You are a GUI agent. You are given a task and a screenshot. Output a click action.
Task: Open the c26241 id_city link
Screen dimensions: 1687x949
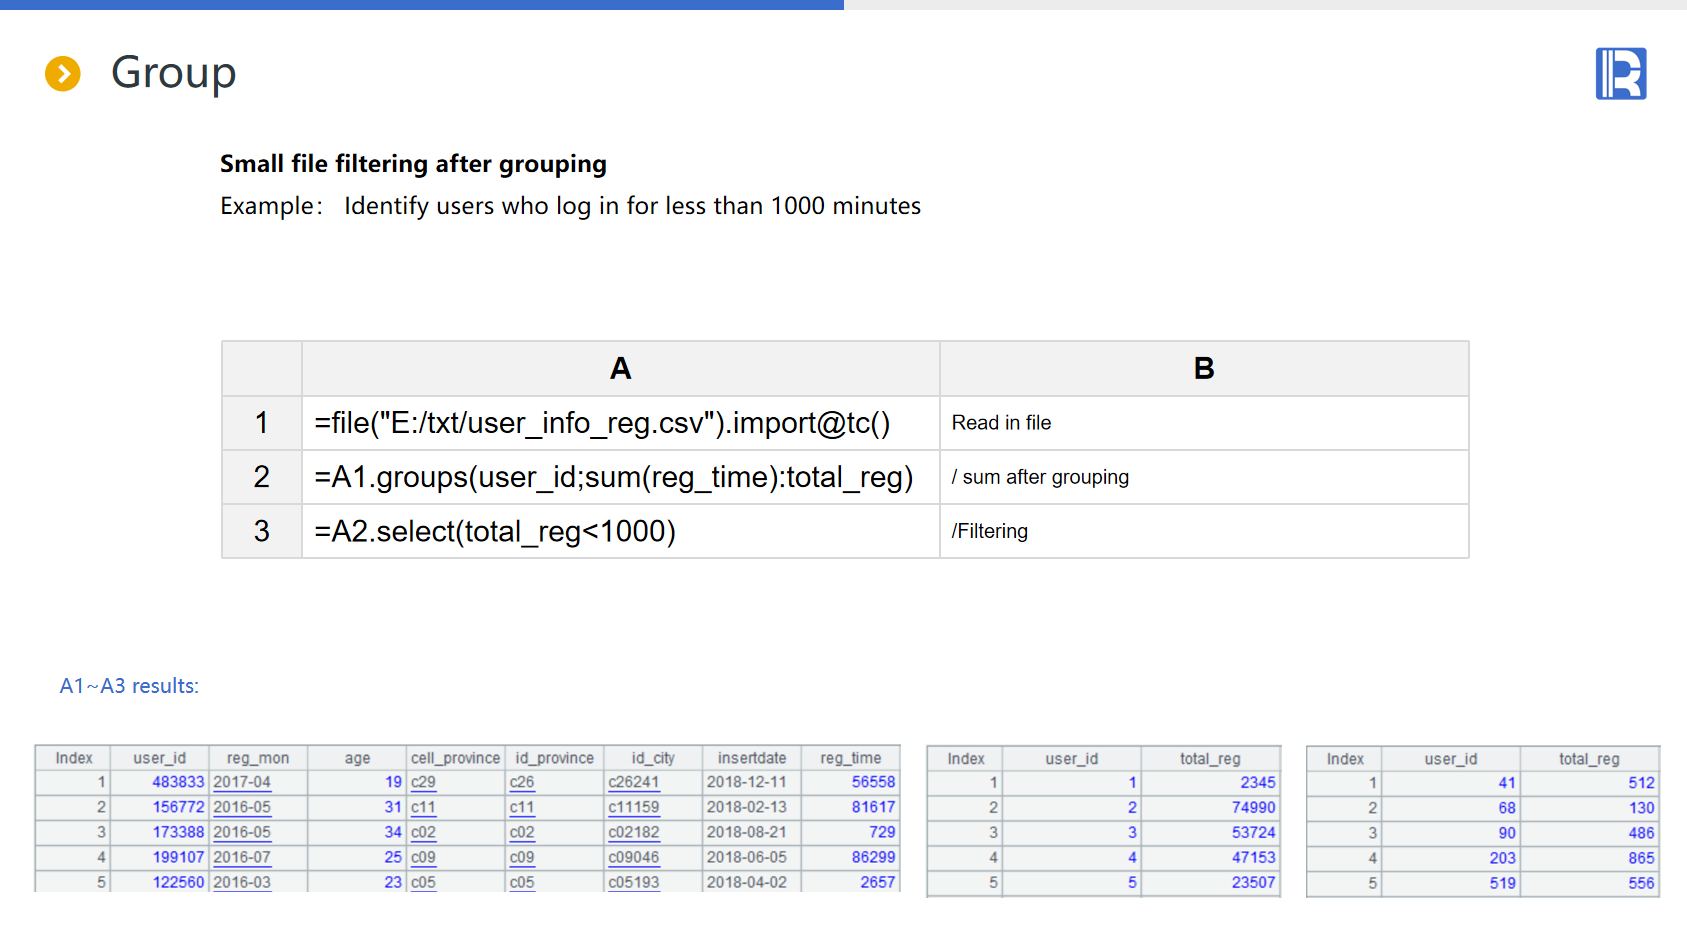click(x=634, y=782)
